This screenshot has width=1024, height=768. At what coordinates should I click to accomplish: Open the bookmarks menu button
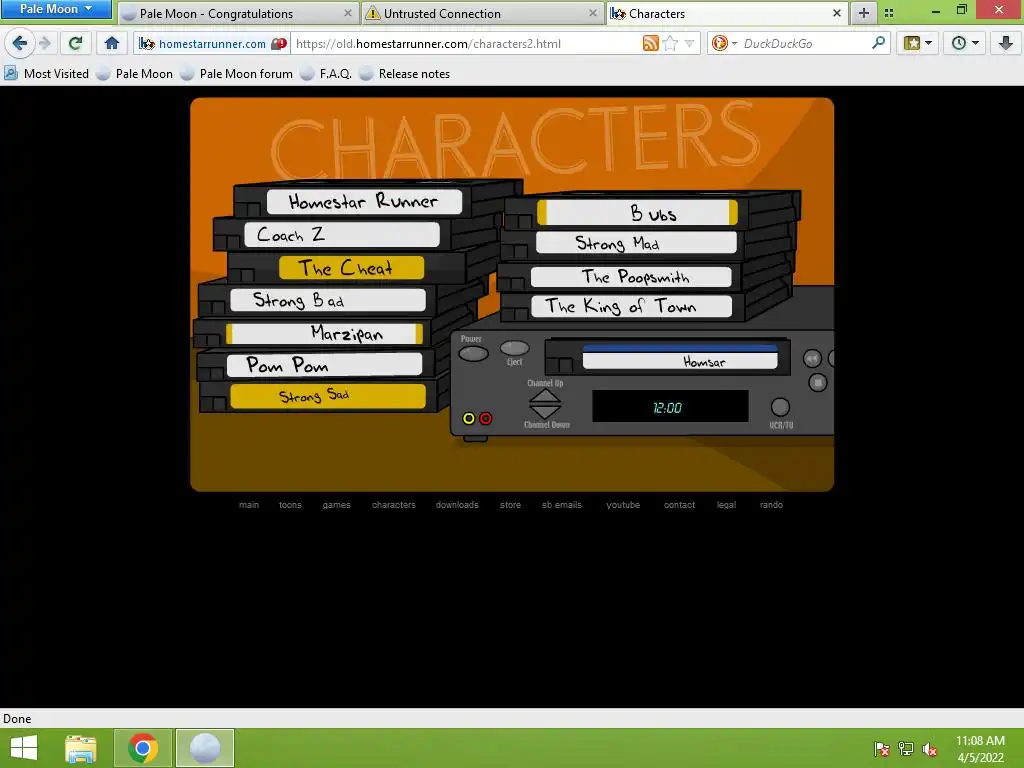tap(917, 44)
